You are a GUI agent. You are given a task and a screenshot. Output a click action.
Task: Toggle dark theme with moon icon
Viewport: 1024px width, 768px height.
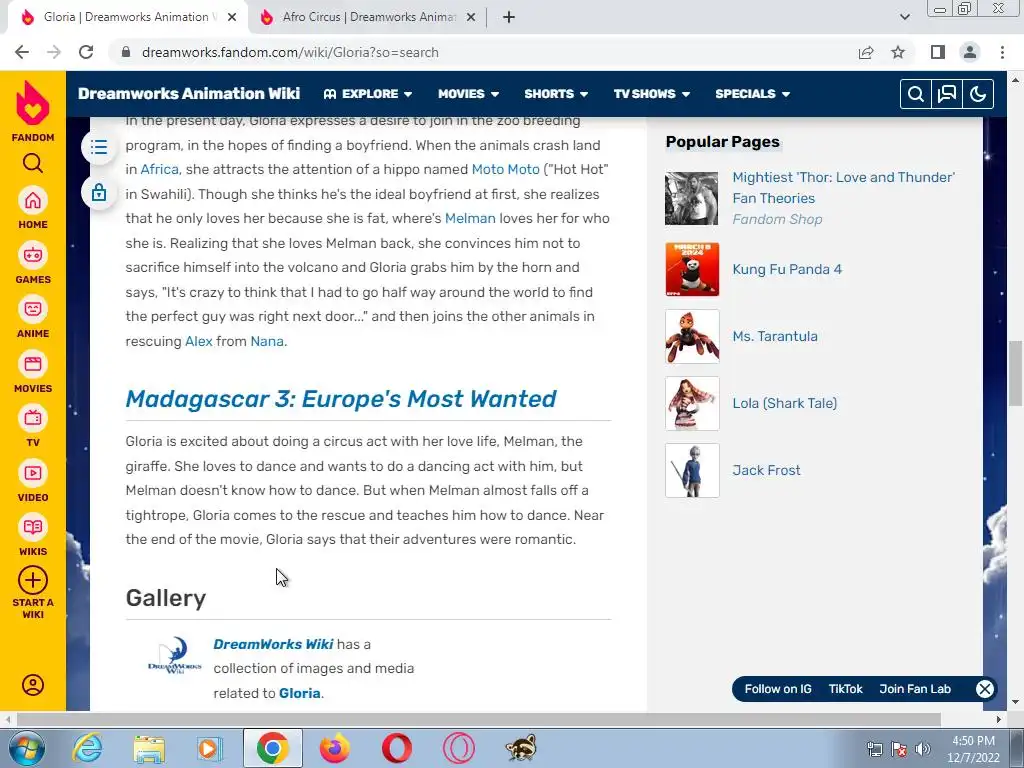coord(978,94)
